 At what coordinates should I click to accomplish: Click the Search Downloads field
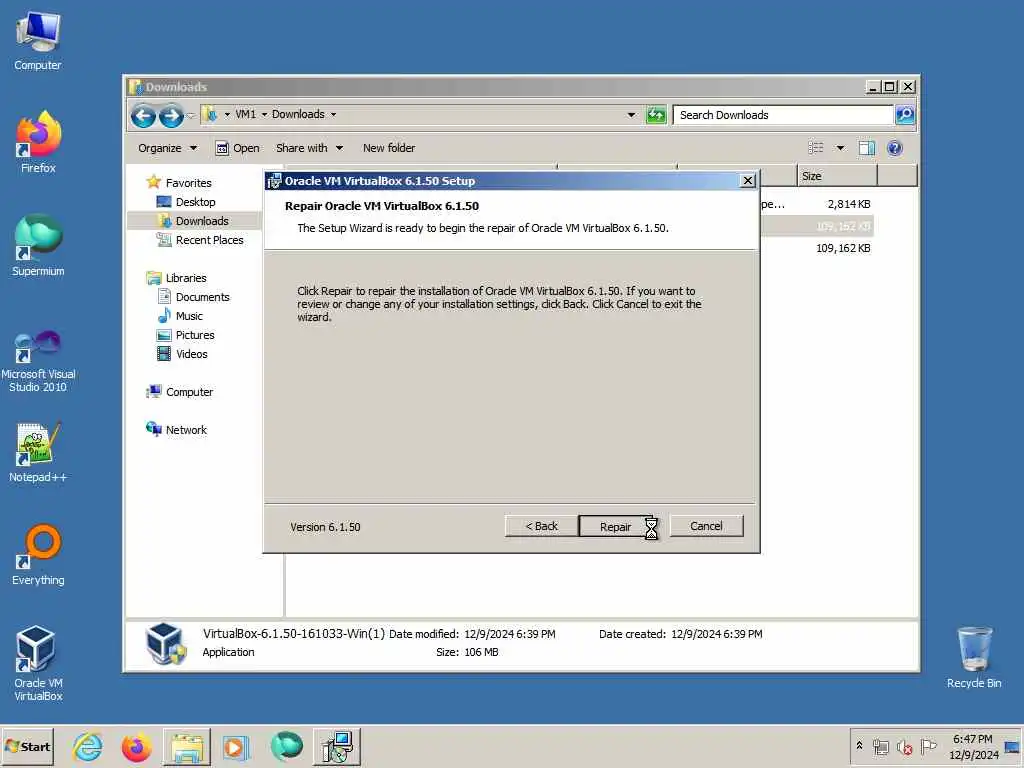pyautogui.click(x=782, y=115)
